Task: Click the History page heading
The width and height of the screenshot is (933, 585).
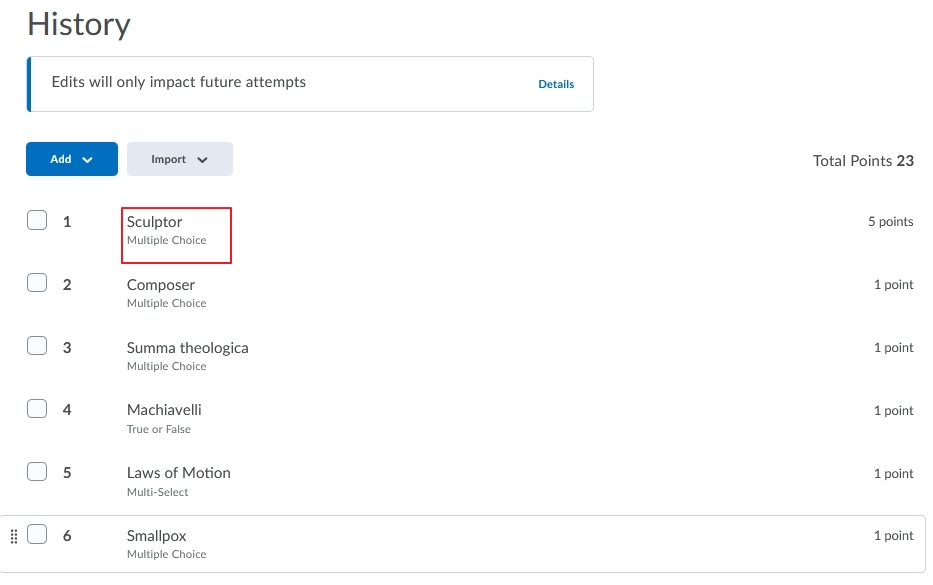Action: pos(79,25)
